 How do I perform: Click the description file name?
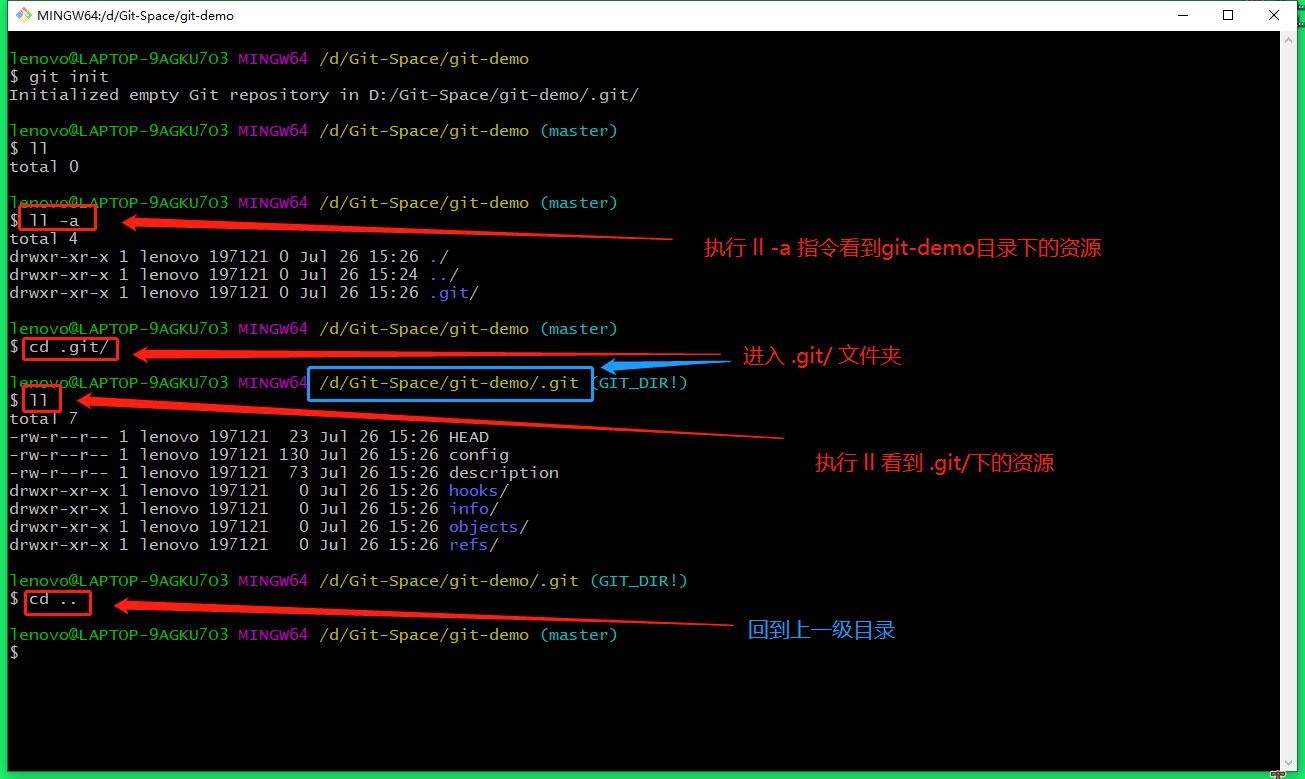[504, 473]
